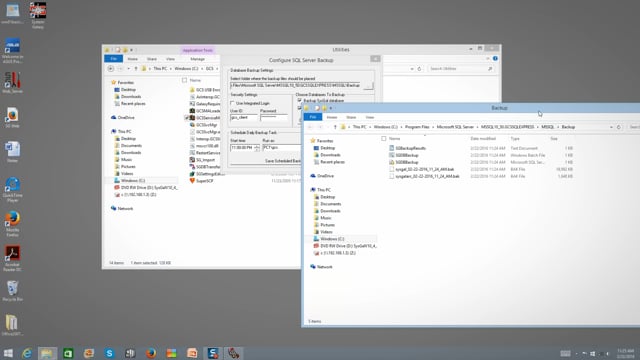The image size is (640, 360).
Task: Toggle the Use Integrated Login checkbox
Action: (232, 103)
